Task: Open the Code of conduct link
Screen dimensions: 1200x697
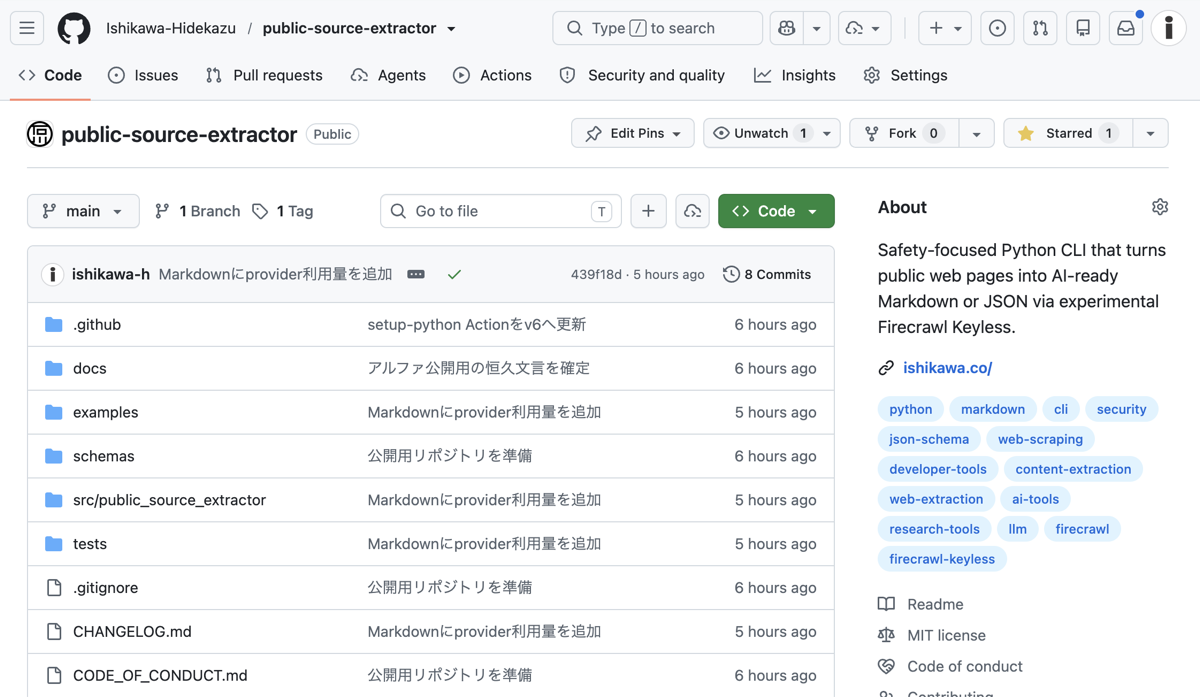Action: [x=964, y=666]
